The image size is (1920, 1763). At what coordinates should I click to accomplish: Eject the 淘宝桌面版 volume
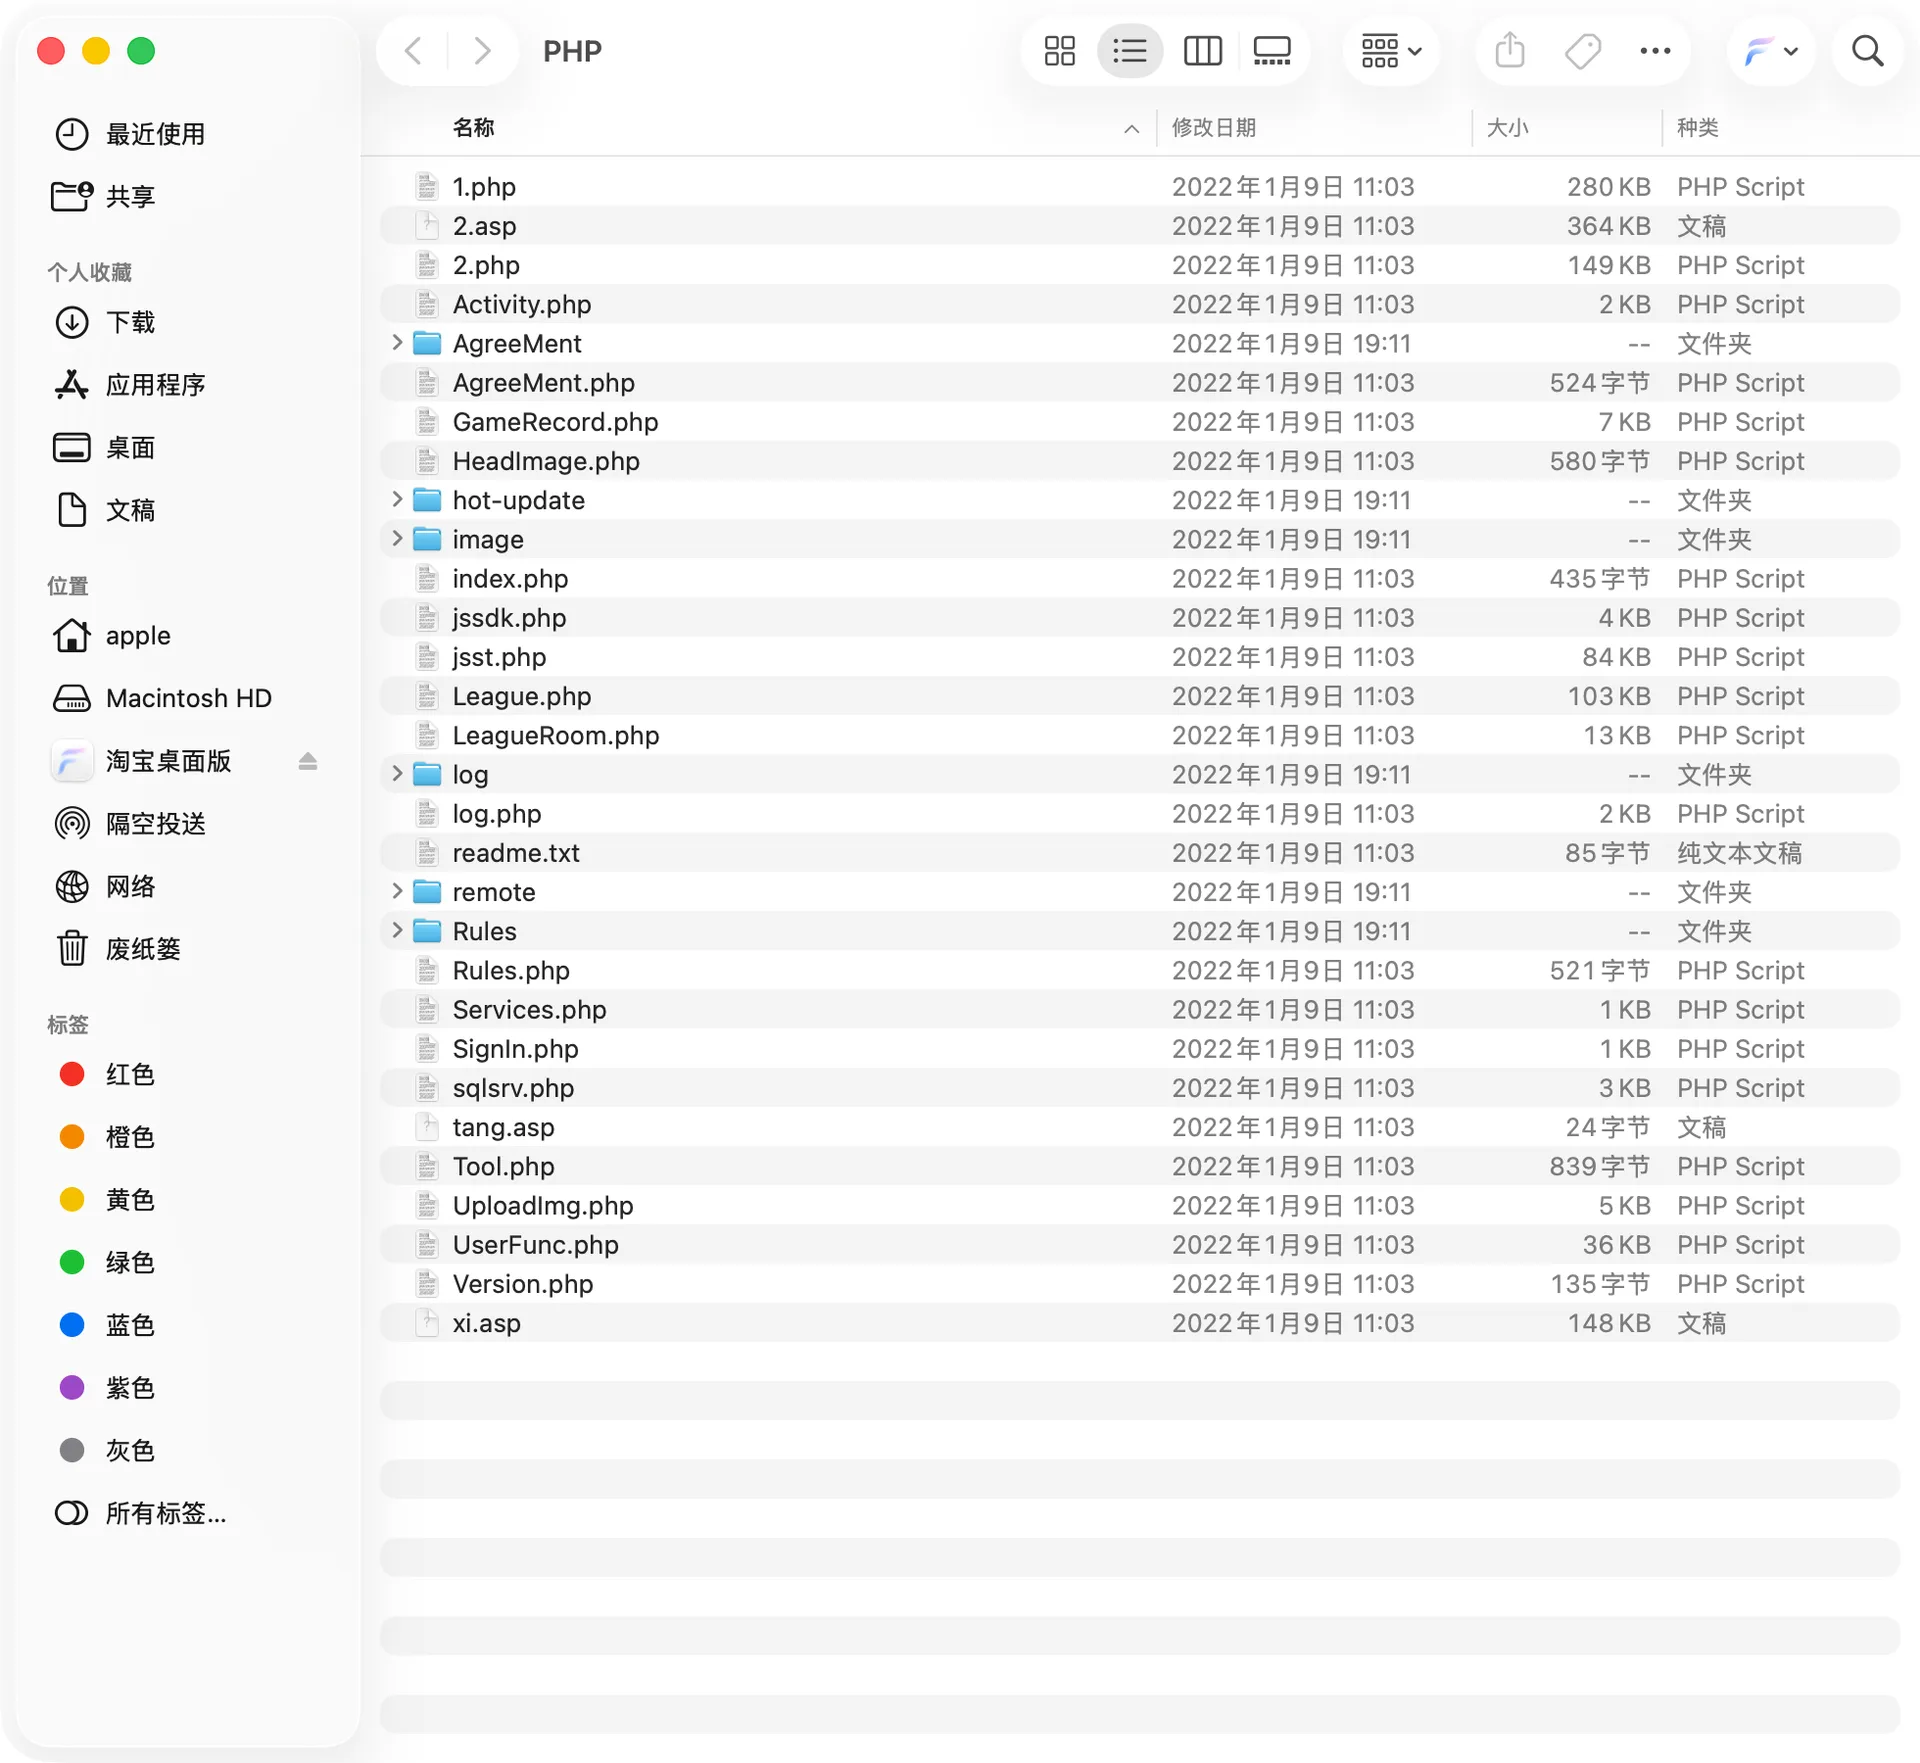pyautogui.click(x=308, y=762)
